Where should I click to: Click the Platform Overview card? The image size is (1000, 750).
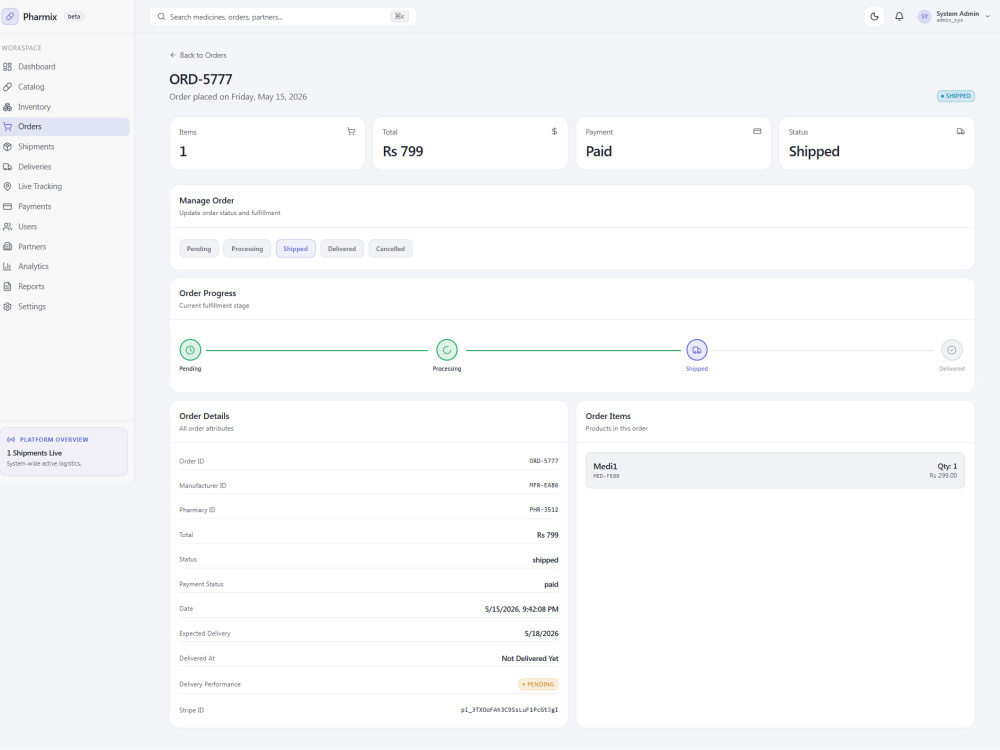64,452
